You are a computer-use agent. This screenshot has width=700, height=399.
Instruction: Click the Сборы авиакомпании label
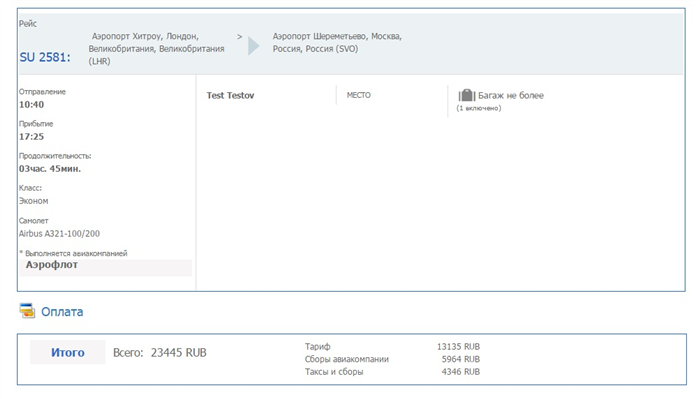tap(347, 359)
